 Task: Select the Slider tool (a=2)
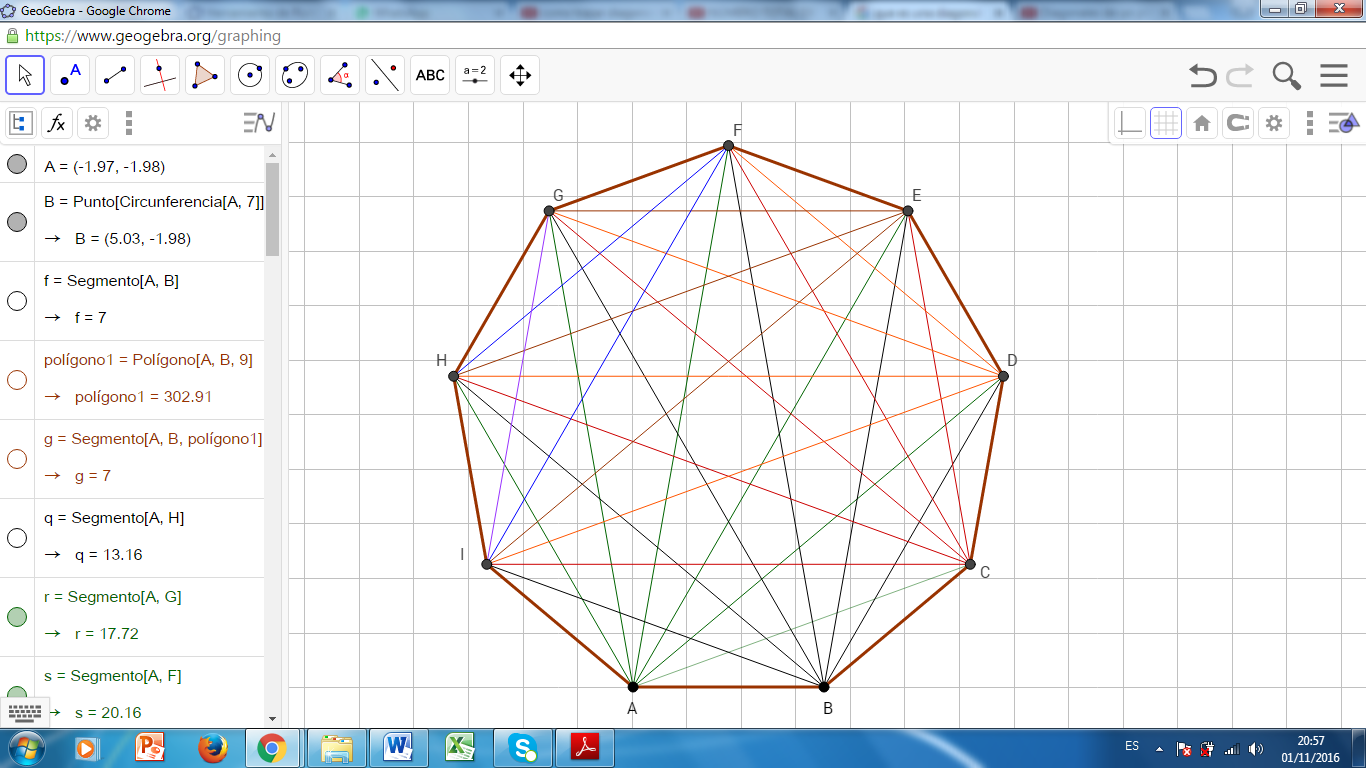(x=473, y=75)
